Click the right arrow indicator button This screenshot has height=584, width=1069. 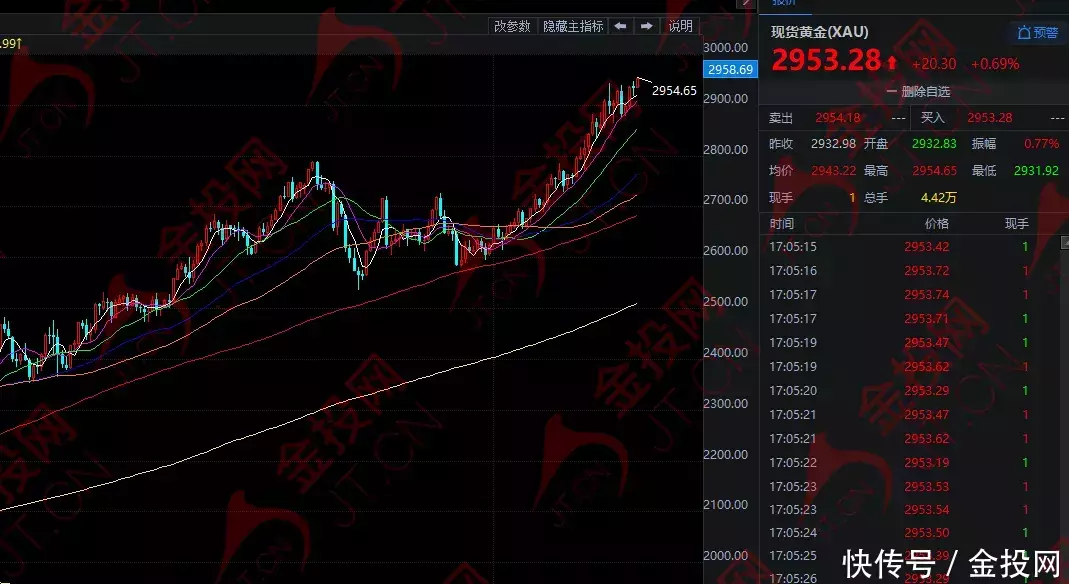tap(647, 26)
